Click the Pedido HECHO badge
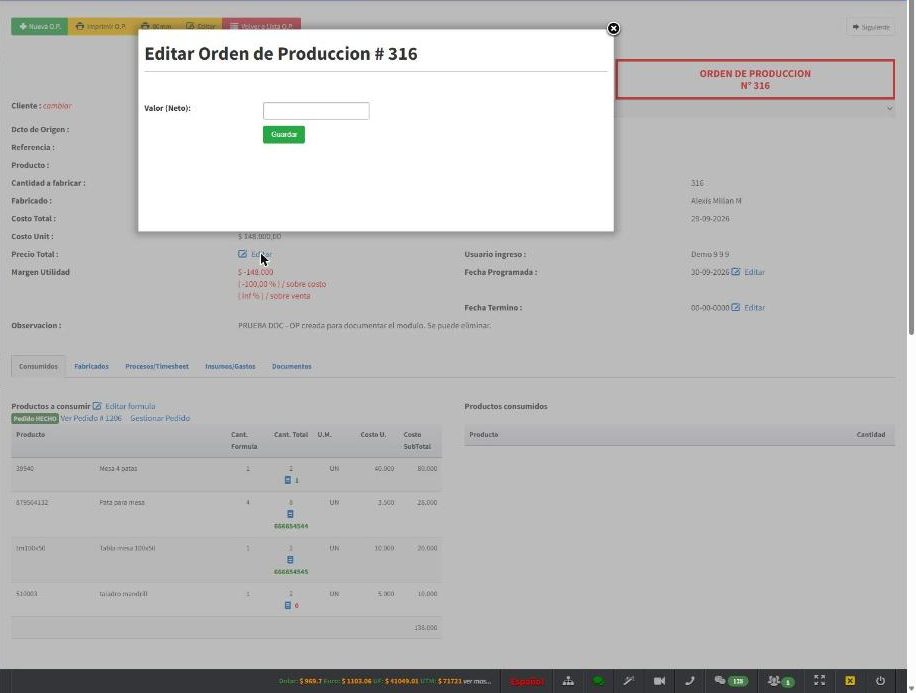916x693 pixels. click(x=35, y=418)
